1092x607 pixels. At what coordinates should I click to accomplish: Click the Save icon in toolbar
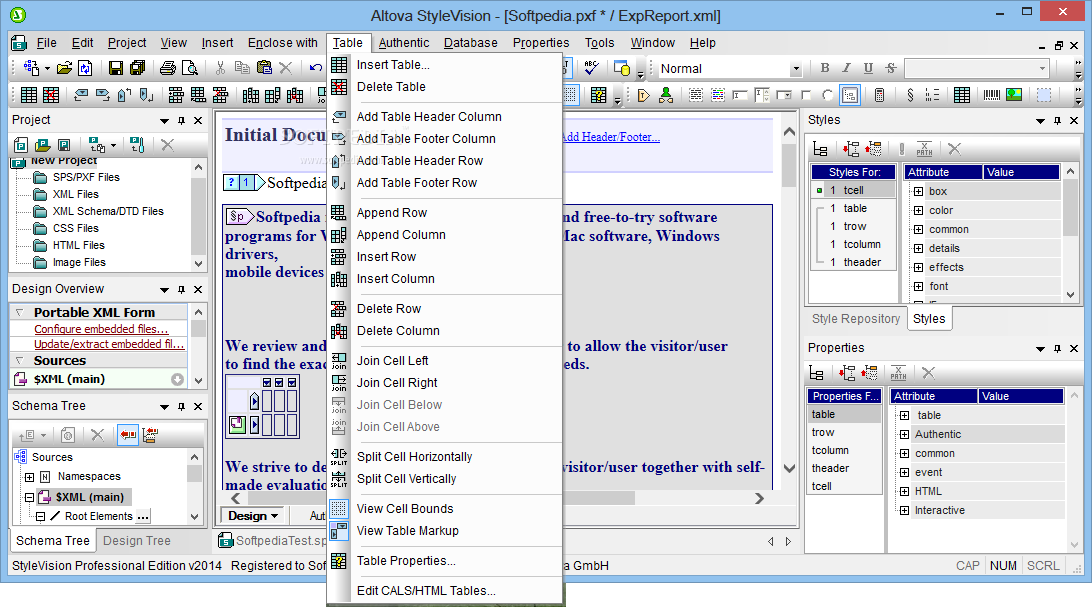[x=116, y=68]
